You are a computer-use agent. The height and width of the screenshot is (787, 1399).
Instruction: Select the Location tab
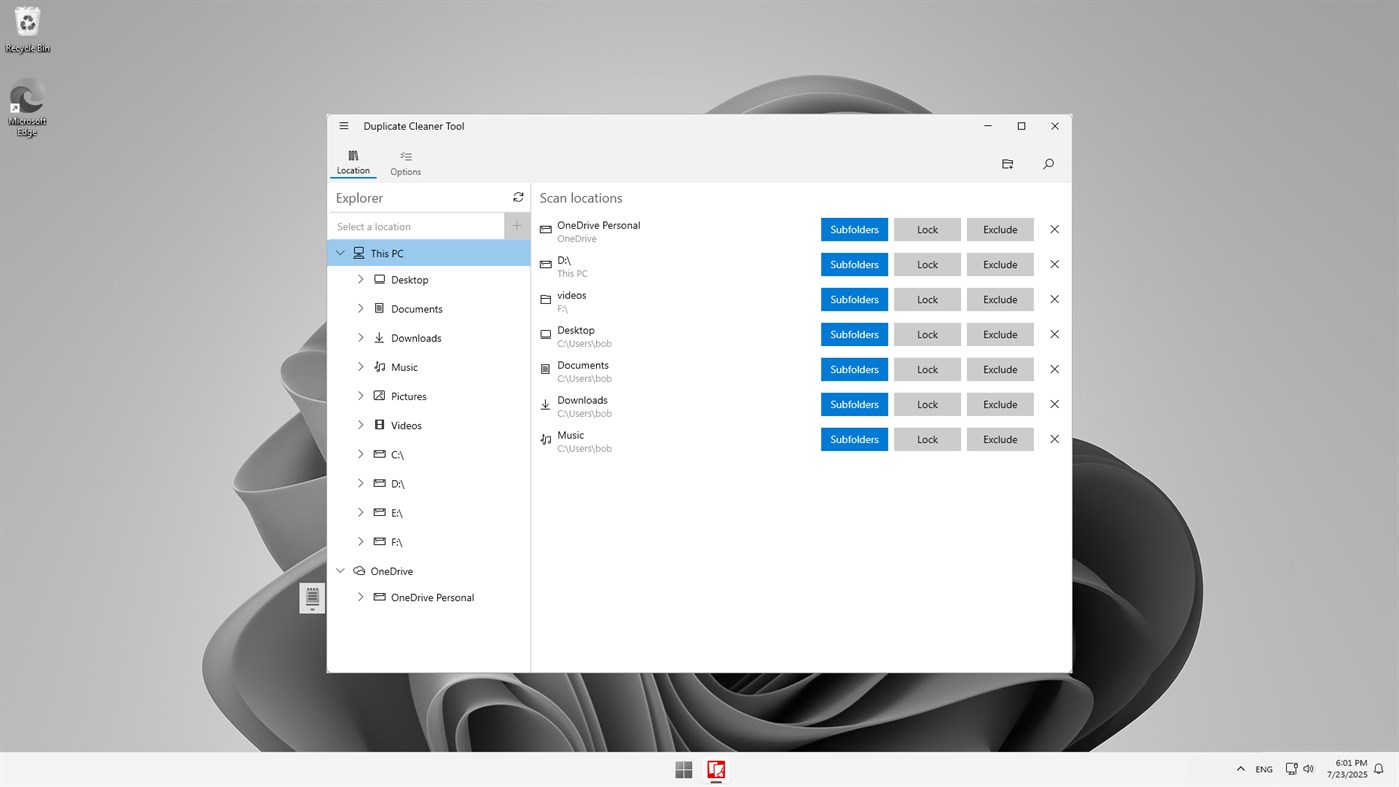pyautogui.click(x=352, y=161)
